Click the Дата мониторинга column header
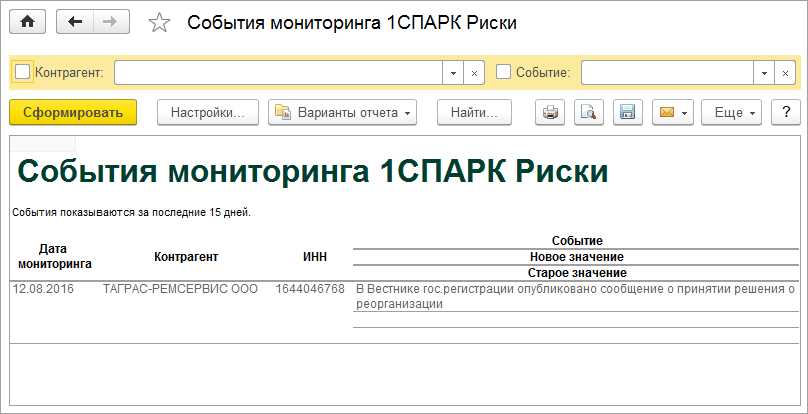Viewport: 808px width, 414px height. click(x=55, y=256)
